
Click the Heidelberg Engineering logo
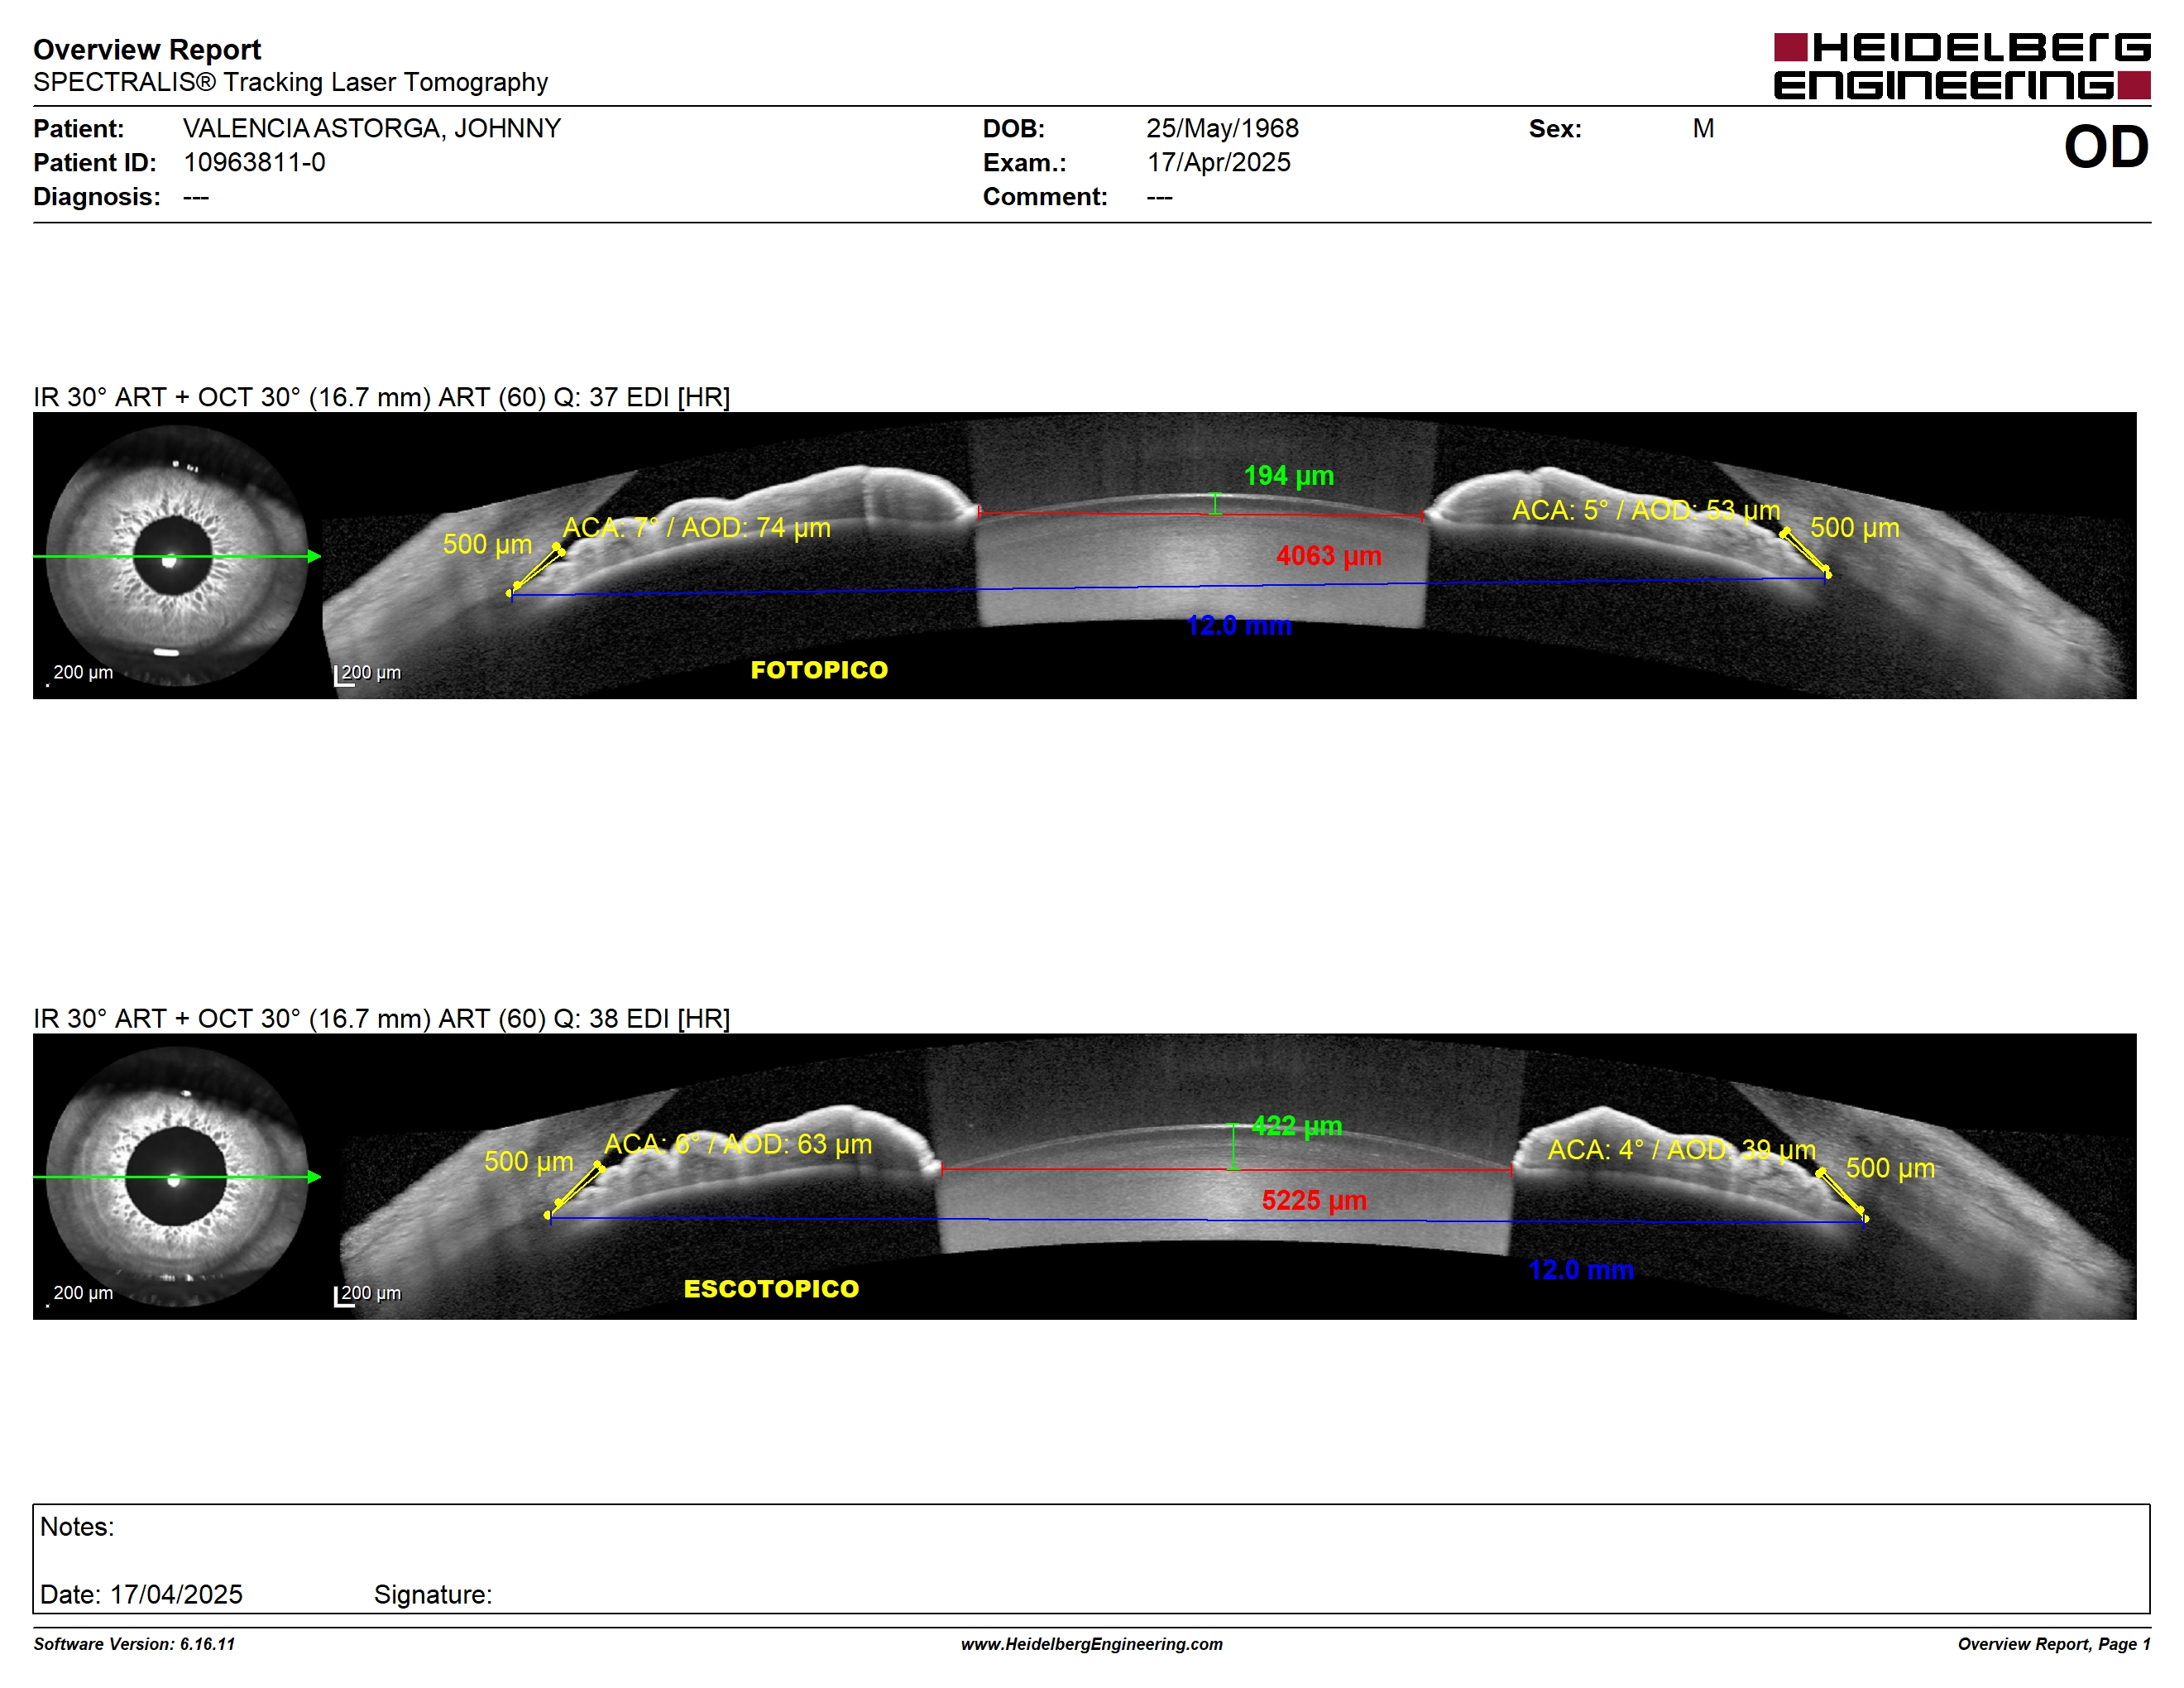pyautogui.click(x=1962, y=66)
